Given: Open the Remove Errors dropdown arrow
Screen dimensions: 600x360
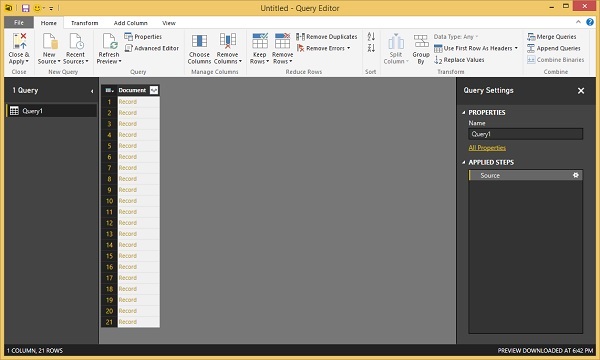Looking at the screenshot, I should tap(349, 48).
